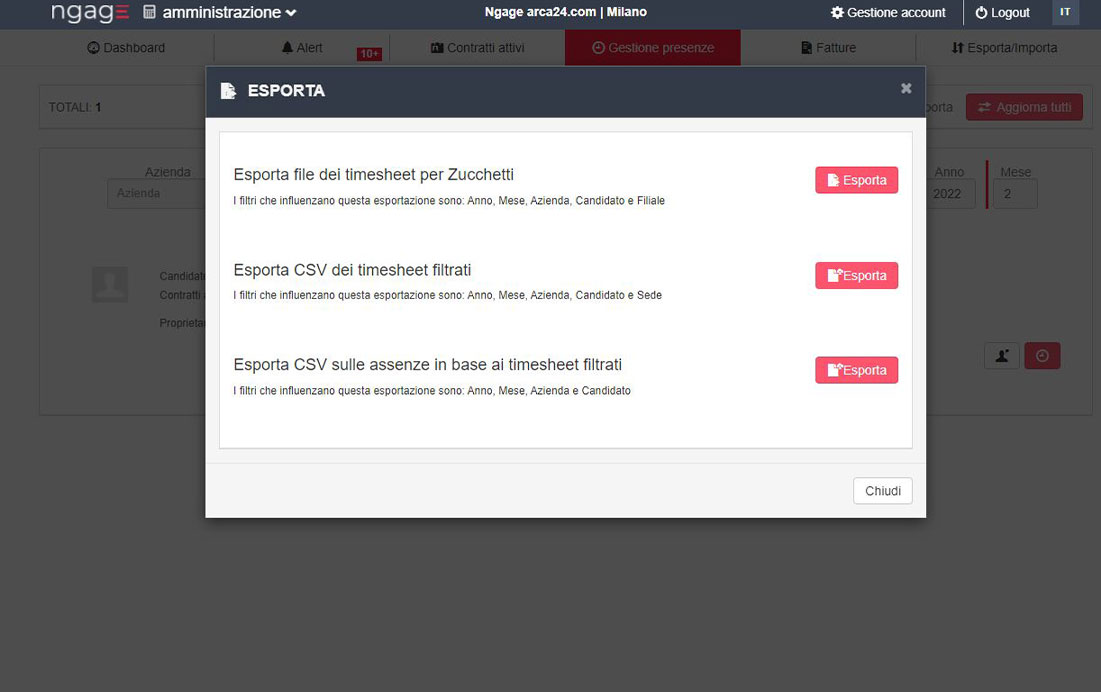The width and height of the screenshot is (1101, 692).
Task: Open Gestione account settings
Action: coord(888,13)
